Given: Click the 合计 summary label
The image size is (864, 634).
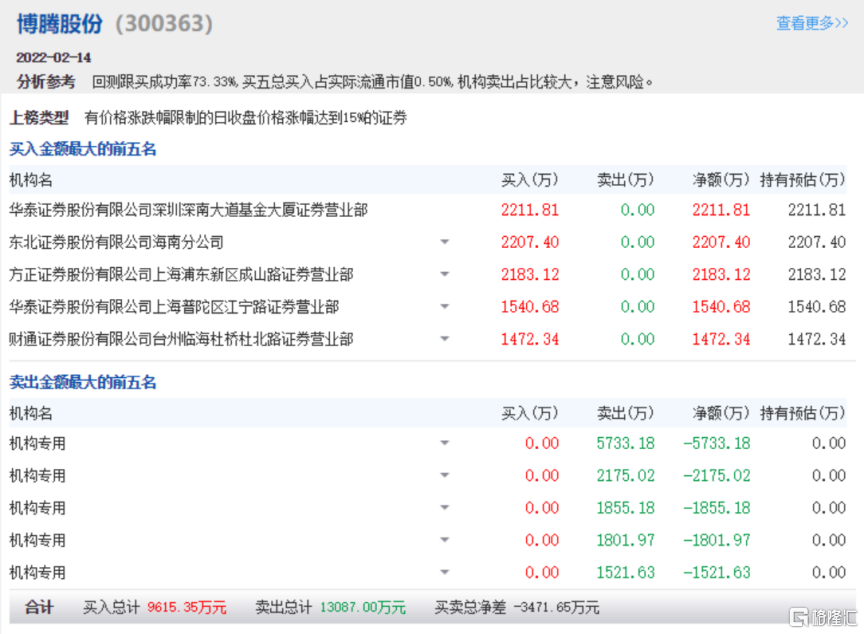Looking at the screenshot, I should click(39, 608).
